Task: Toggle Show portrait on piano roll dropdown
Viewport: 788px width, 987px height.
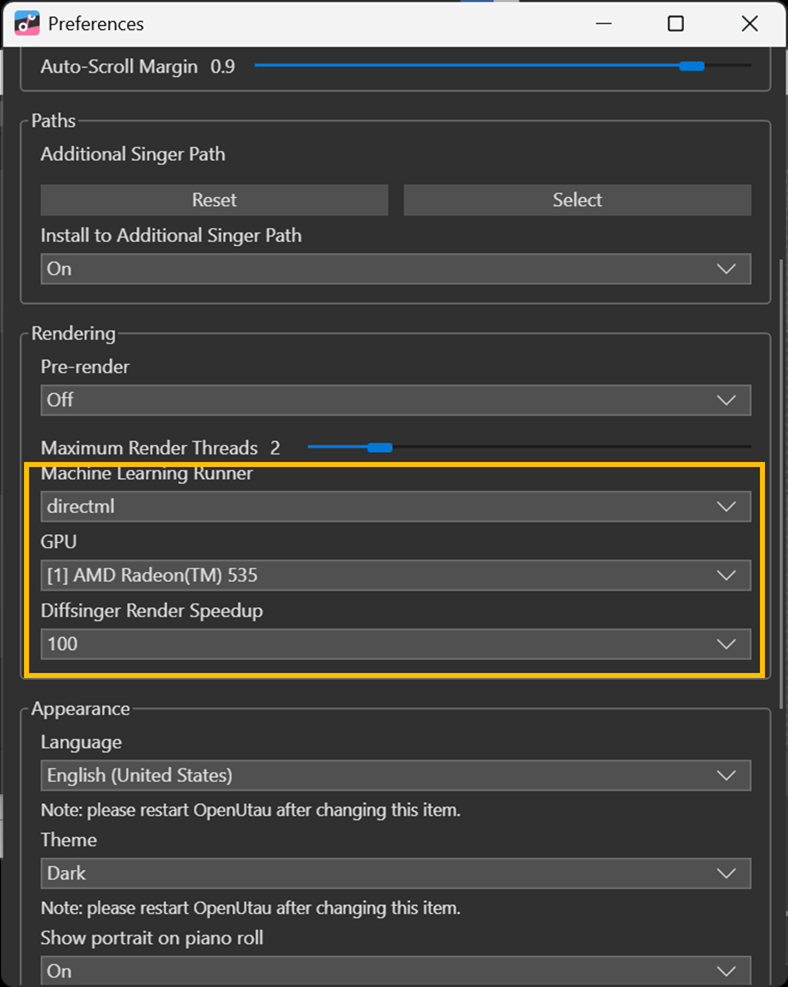Action: [x=396, y=971]
